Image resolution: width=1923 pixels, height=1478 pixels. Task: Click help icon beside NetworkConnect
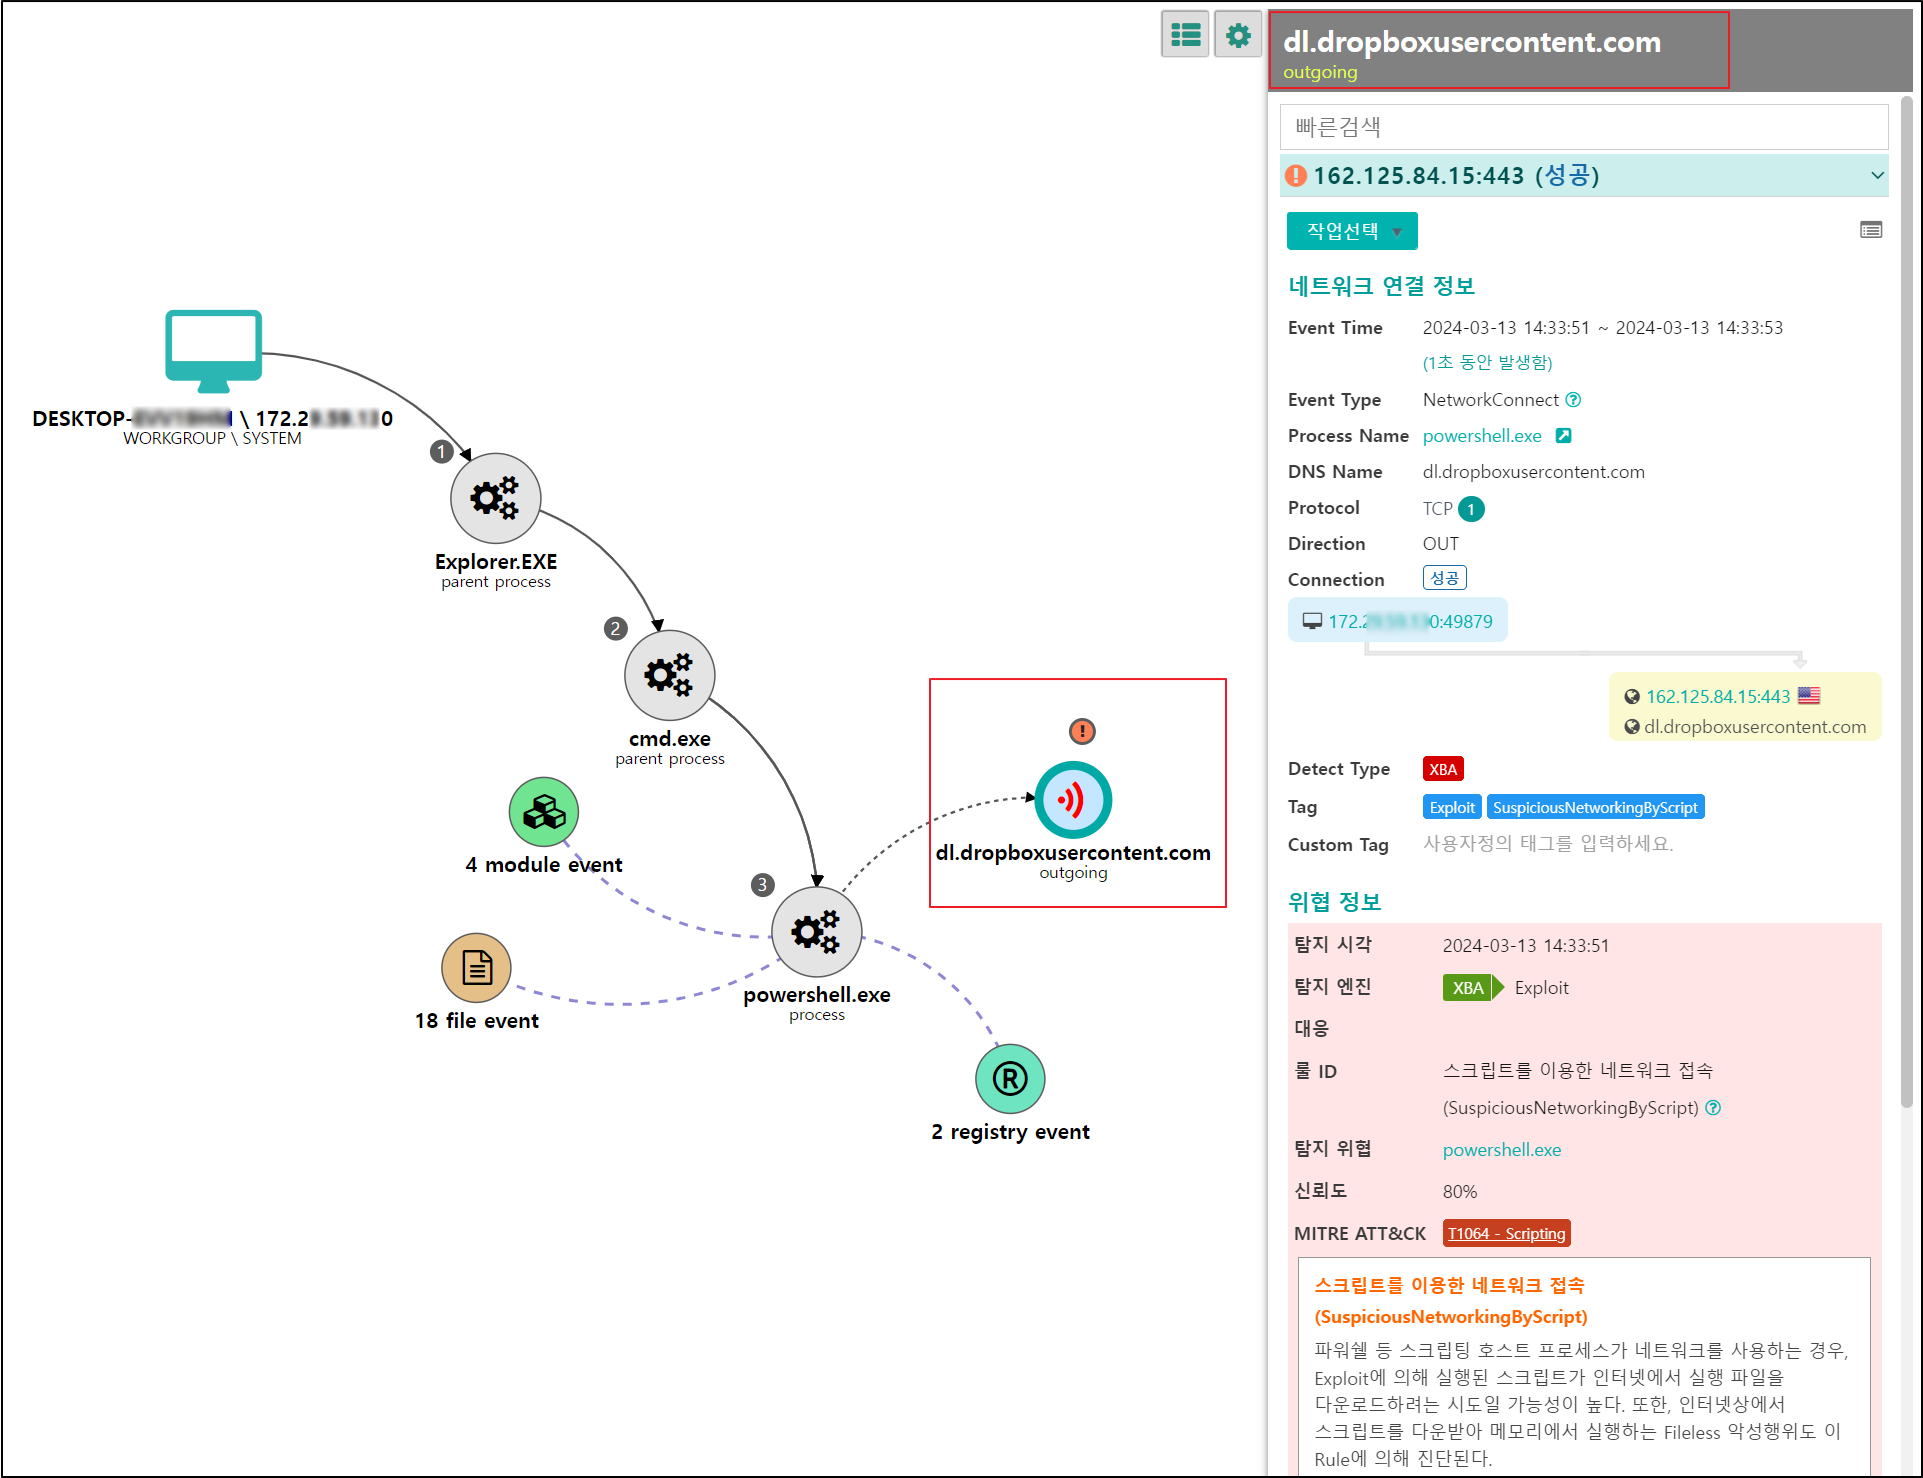1573,400
